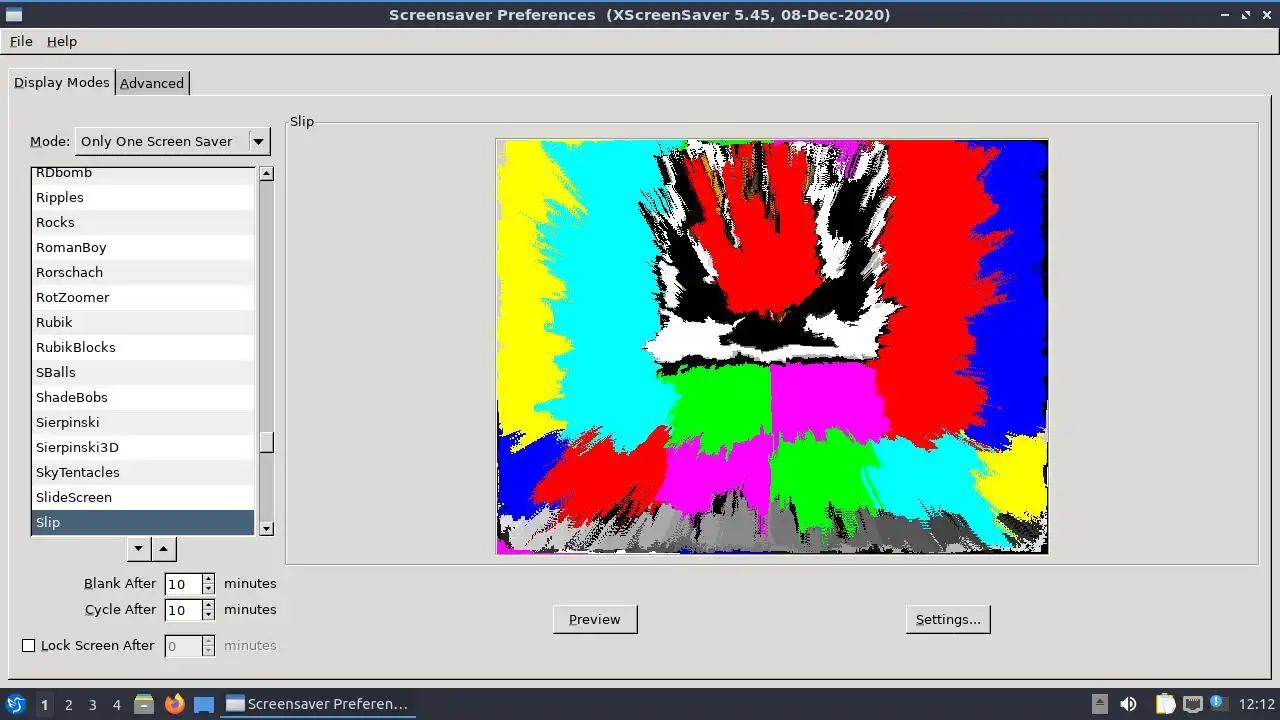
Task: Decrease Blank After minutes with down stepper
Action: (x=208, y=590)
